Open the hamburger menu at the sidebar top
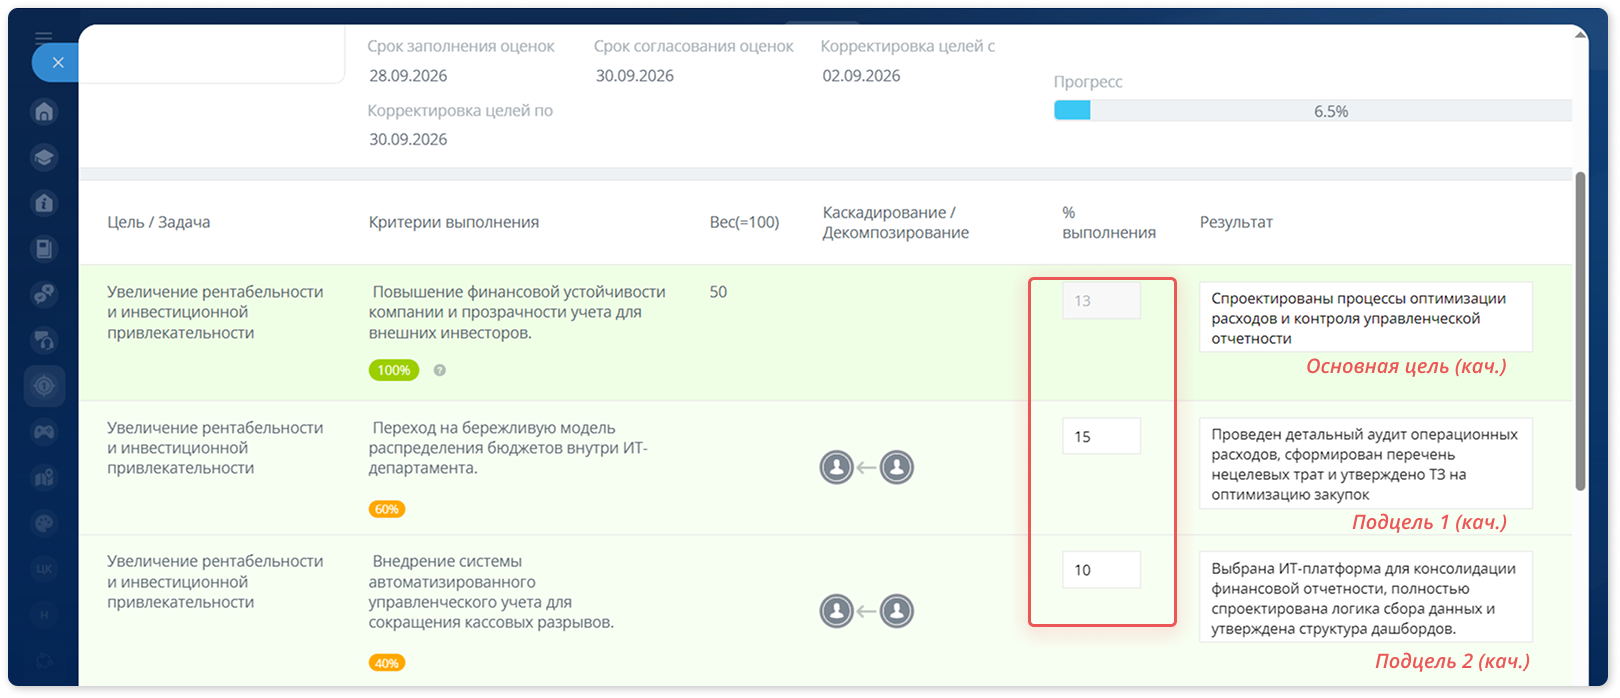1620x698 pixels. pyautogui.click(x=43, y=38)
